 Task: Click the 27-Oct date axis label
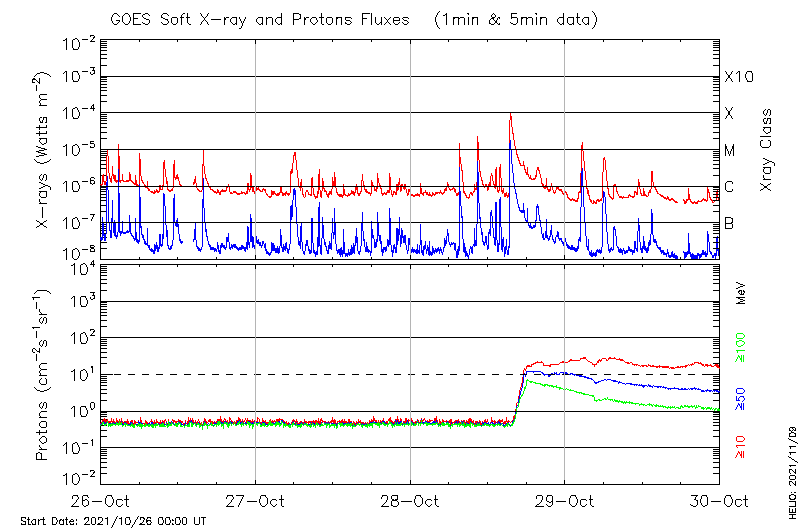(x=255, y=501)
